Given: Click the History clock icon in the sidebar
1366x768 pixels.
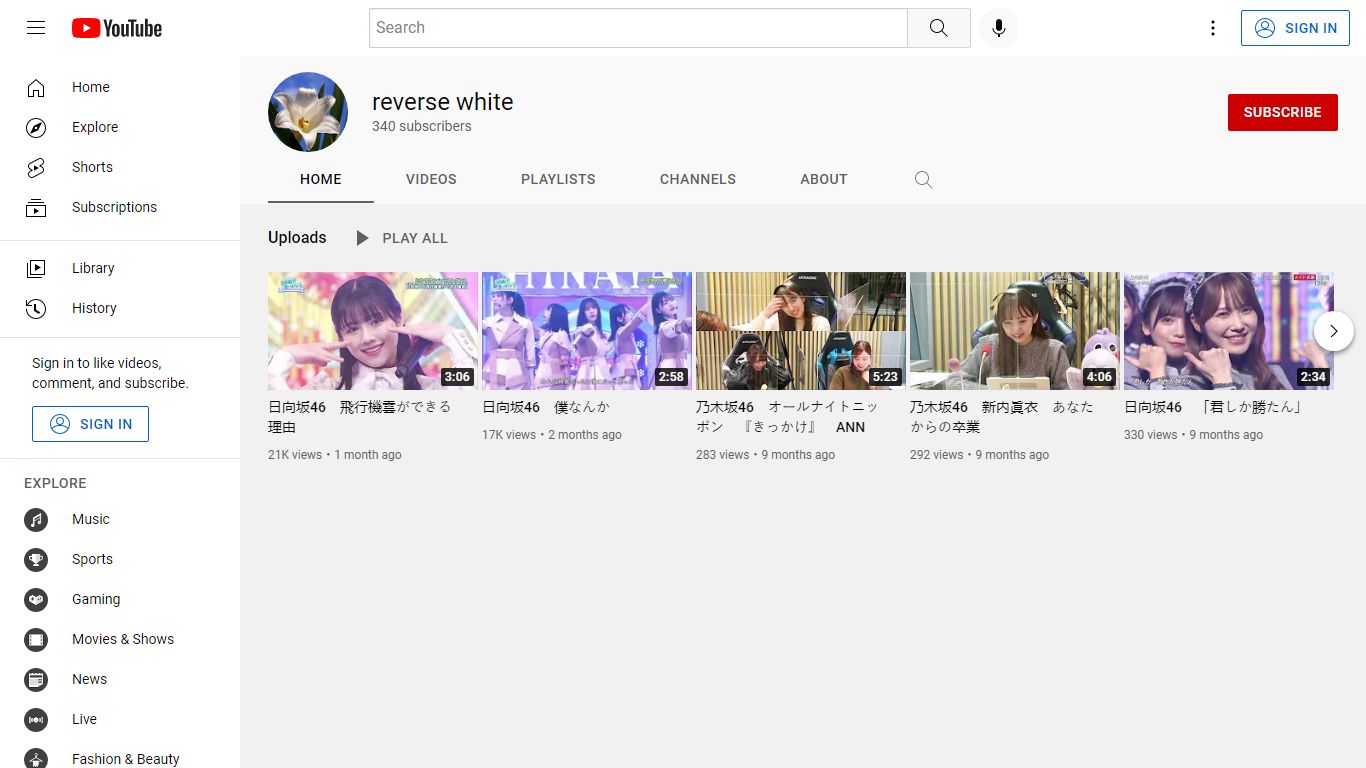Looking at the screenshot, I should pos(36,308).
